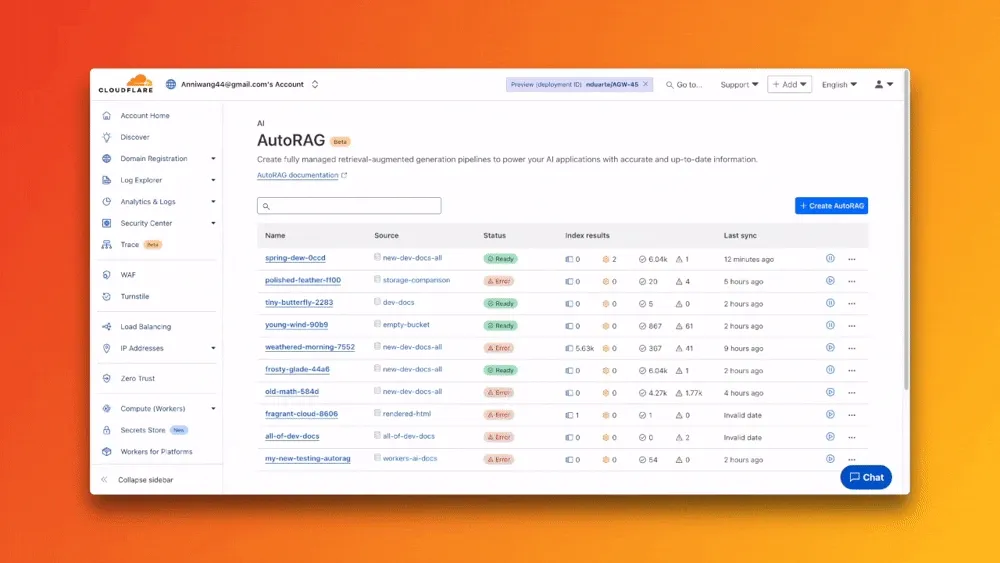The height and width of the screenshot is (563, 1000).
Task: Open the Support dropdown menu
Action: [x=739, y=85]
